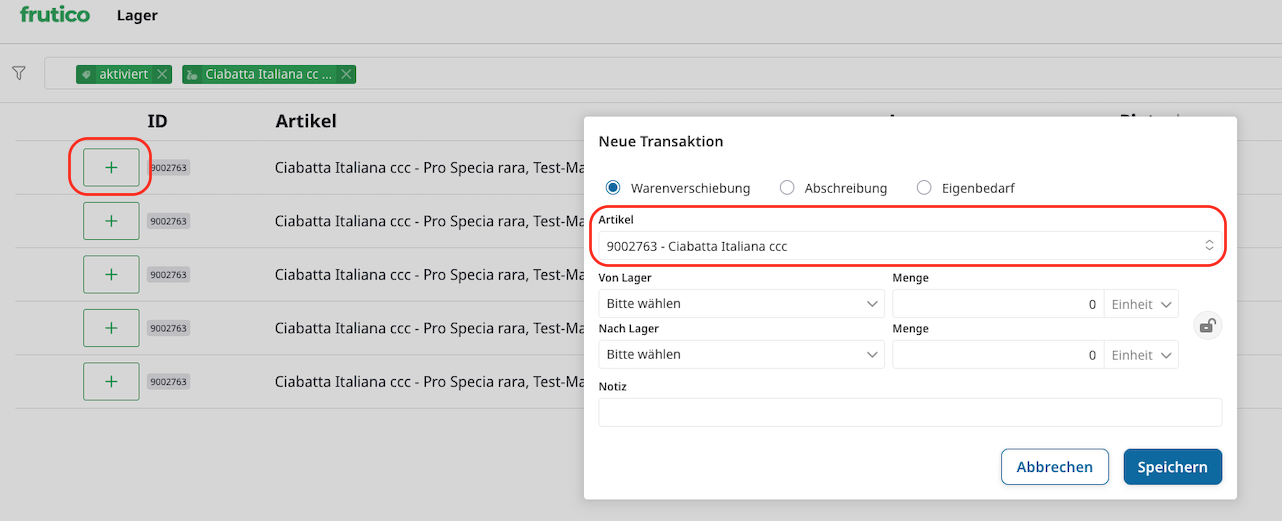Click the plus button in third row

pyautogui.click(x=111, y=274)
